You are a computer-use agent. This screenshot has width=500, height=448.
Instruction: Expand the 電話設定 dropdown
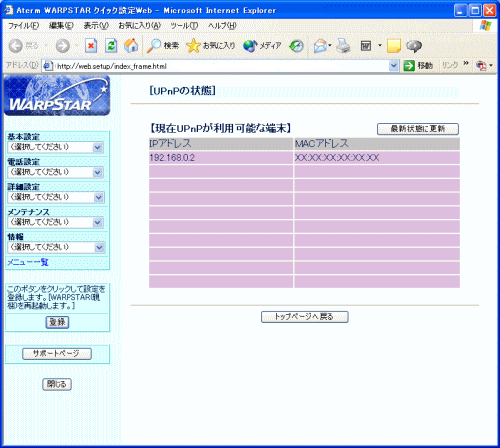[56, 172]
